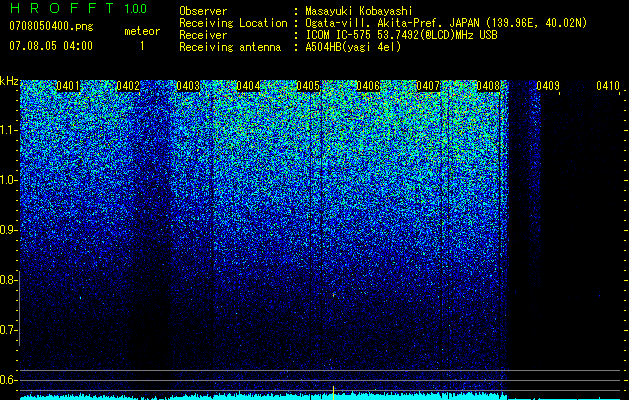This screenshot has width=629, height=400.
Task: Click the yellow meteor spike in the bottom level graph
Action: pos(333,393)
